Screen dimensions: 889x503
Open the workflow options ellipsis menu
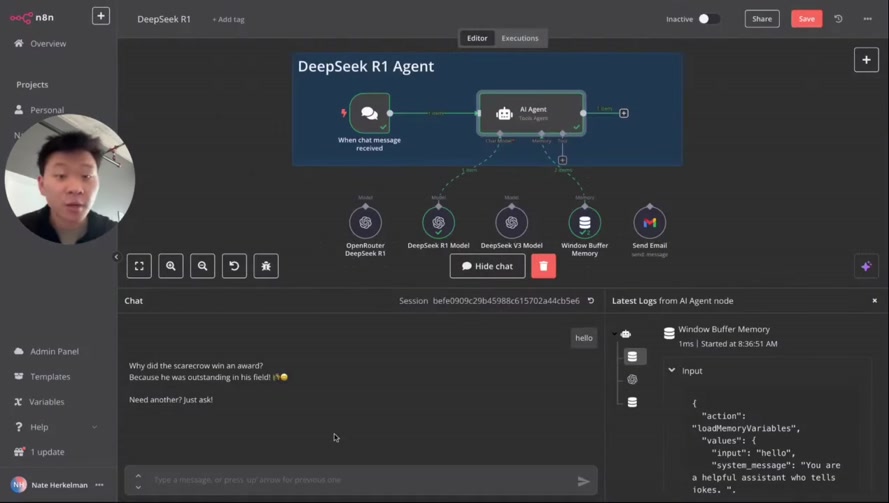click(867, 19)
